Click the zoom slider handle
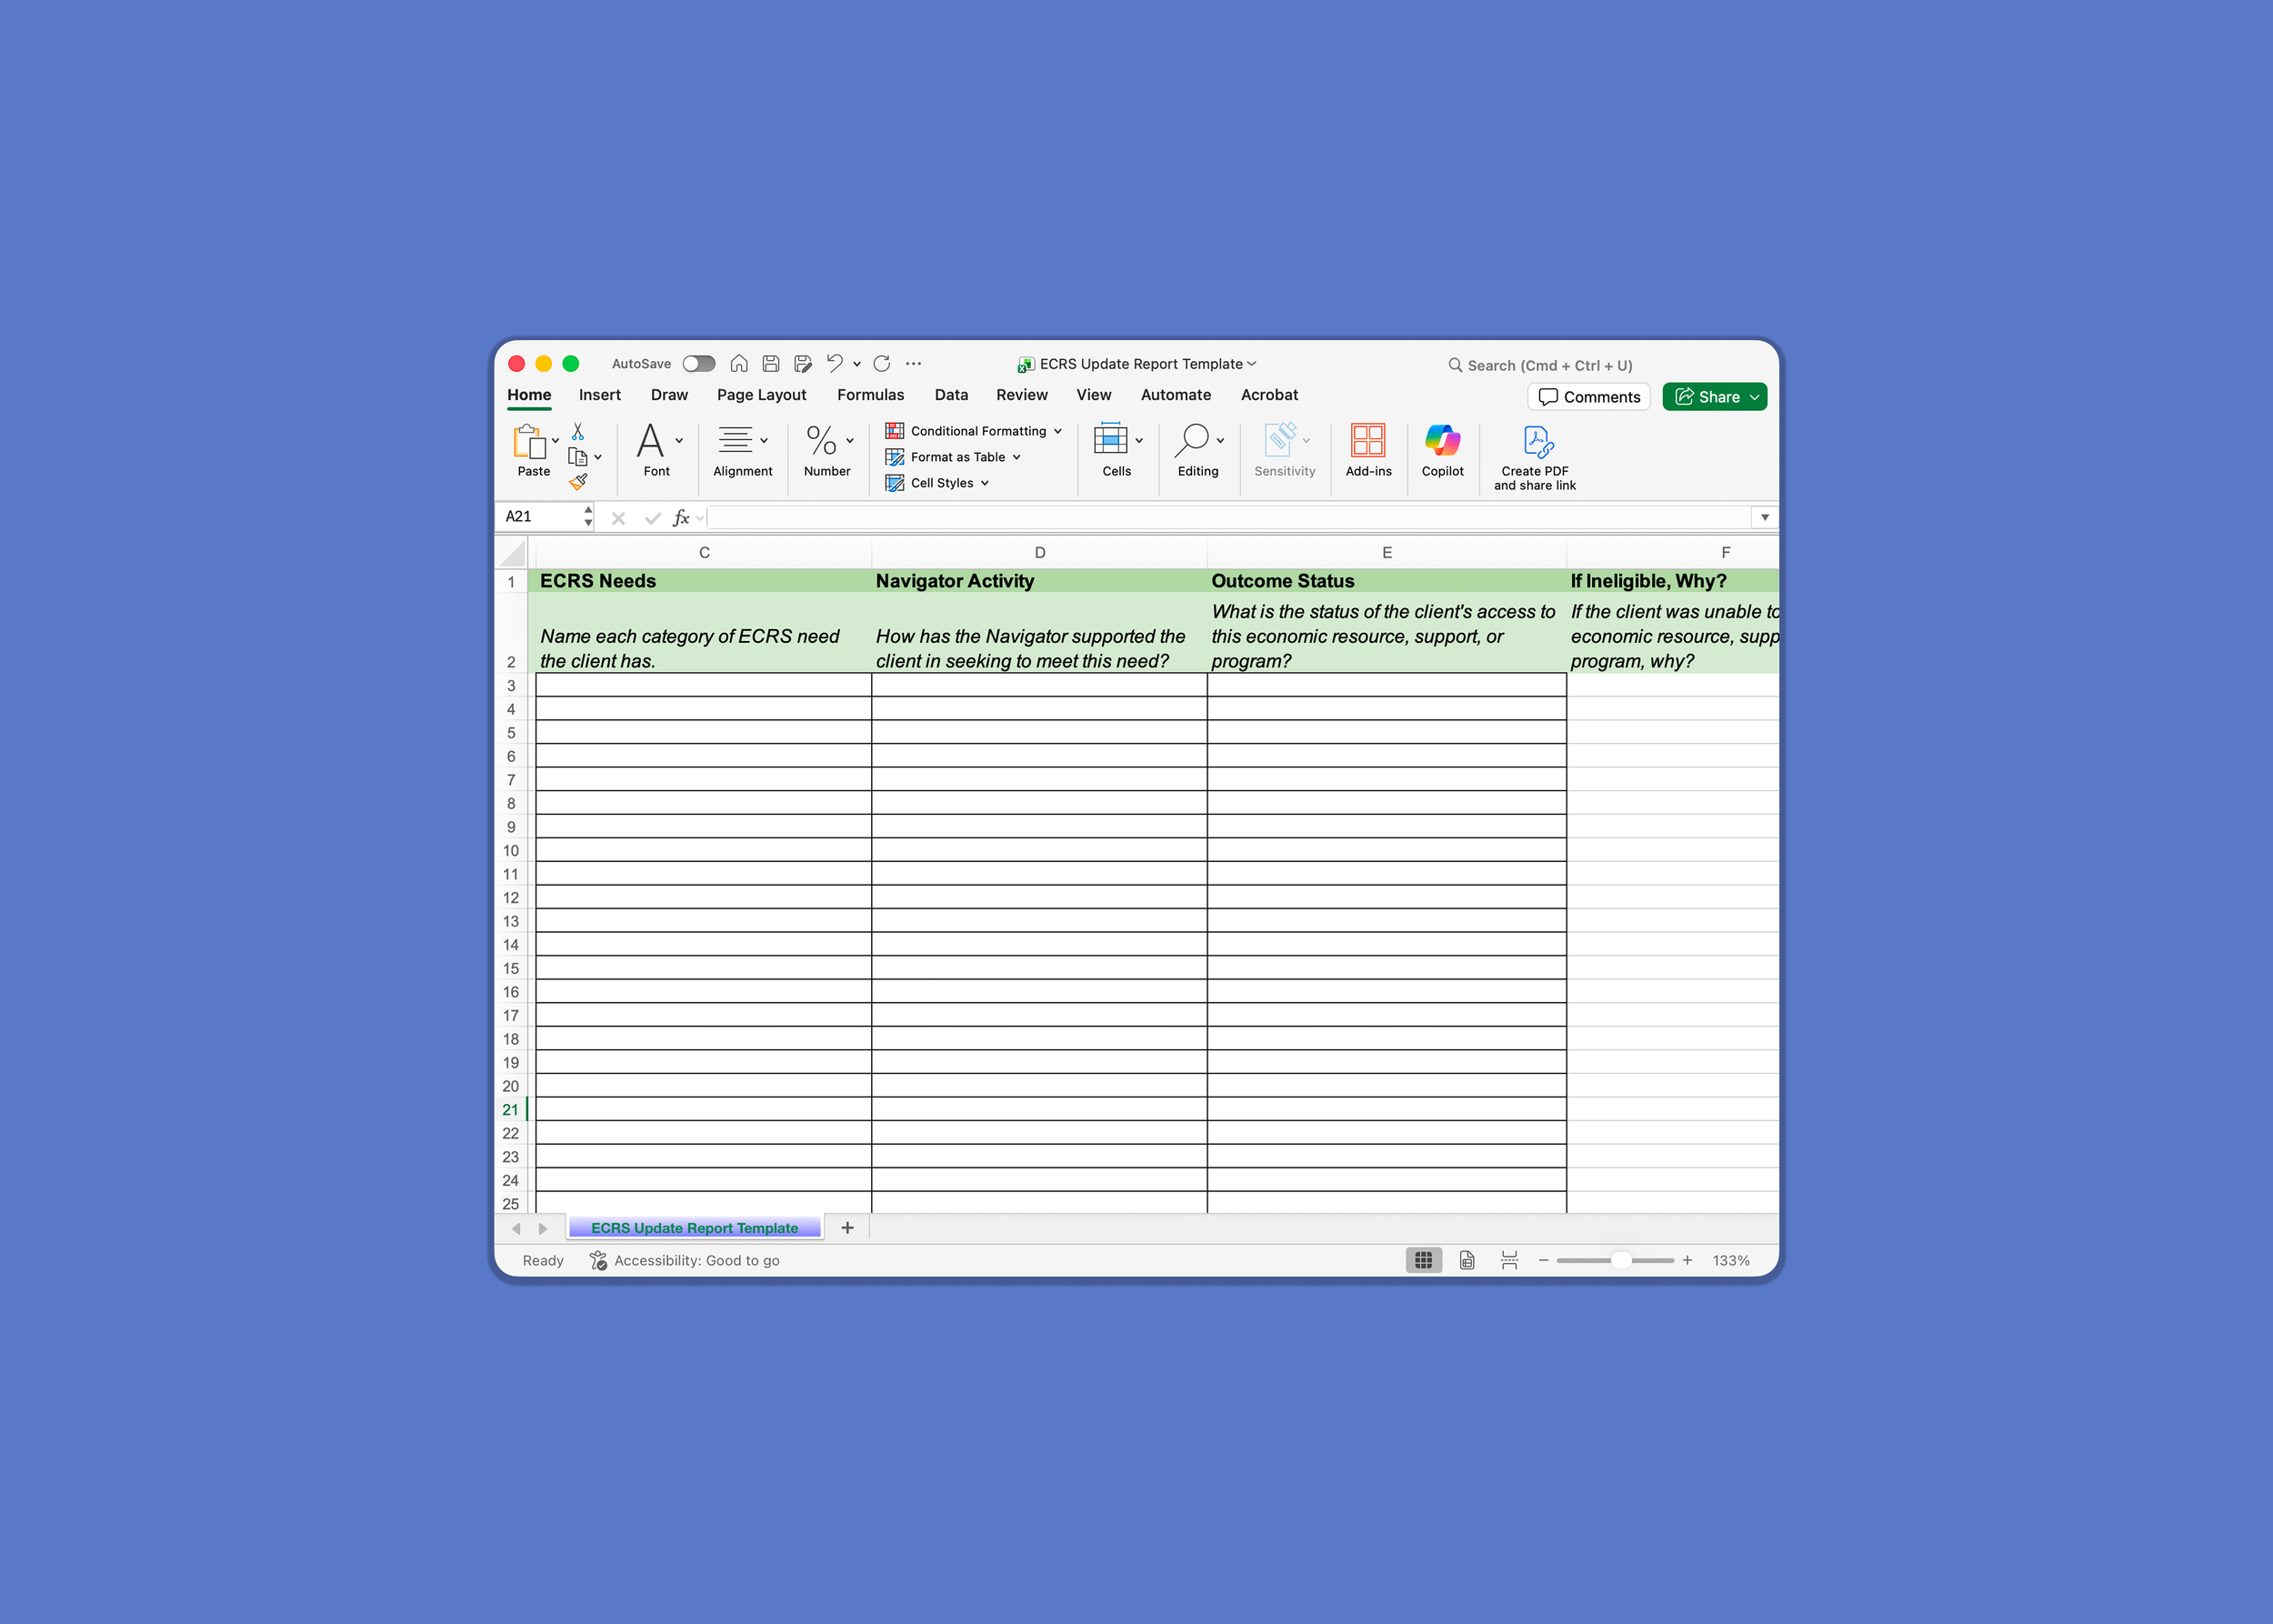 tap(1620, 1260)
